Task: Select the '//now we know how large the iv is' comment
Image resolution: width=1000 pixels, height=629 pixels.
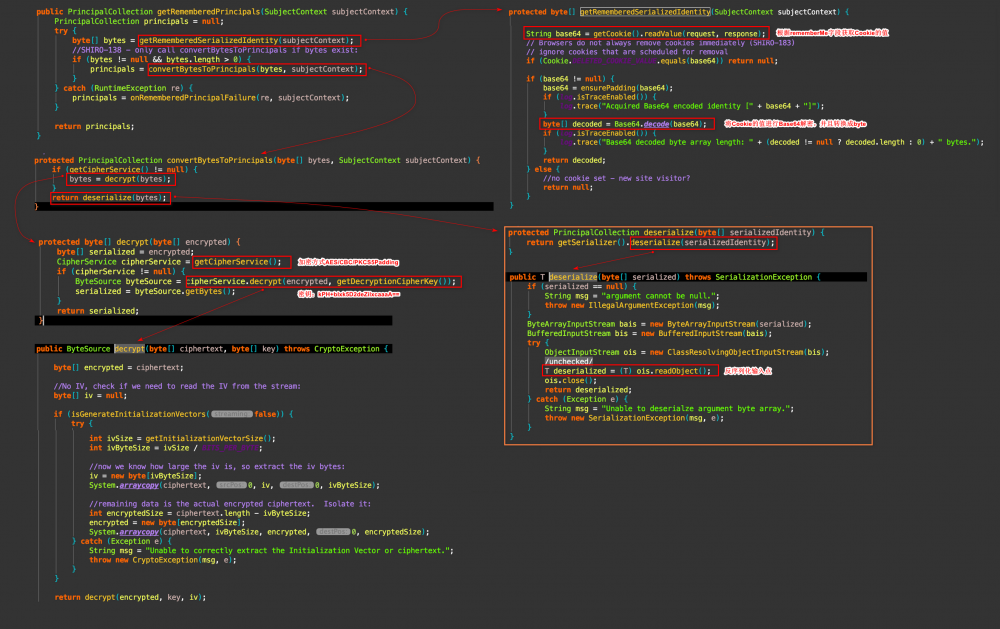Action: click(217, 466)
